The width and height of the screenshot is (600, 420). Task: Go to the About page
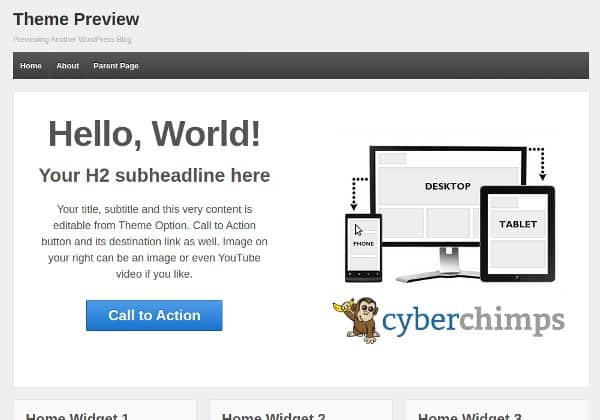pyautogui.click(x=68, y=66)
